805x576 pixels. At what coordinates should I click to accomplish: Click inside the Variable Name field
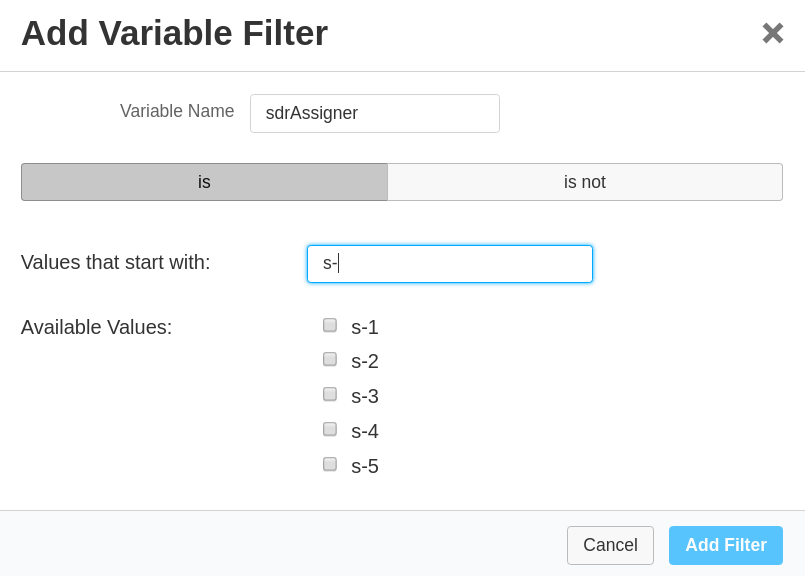(x=374, y=113)
